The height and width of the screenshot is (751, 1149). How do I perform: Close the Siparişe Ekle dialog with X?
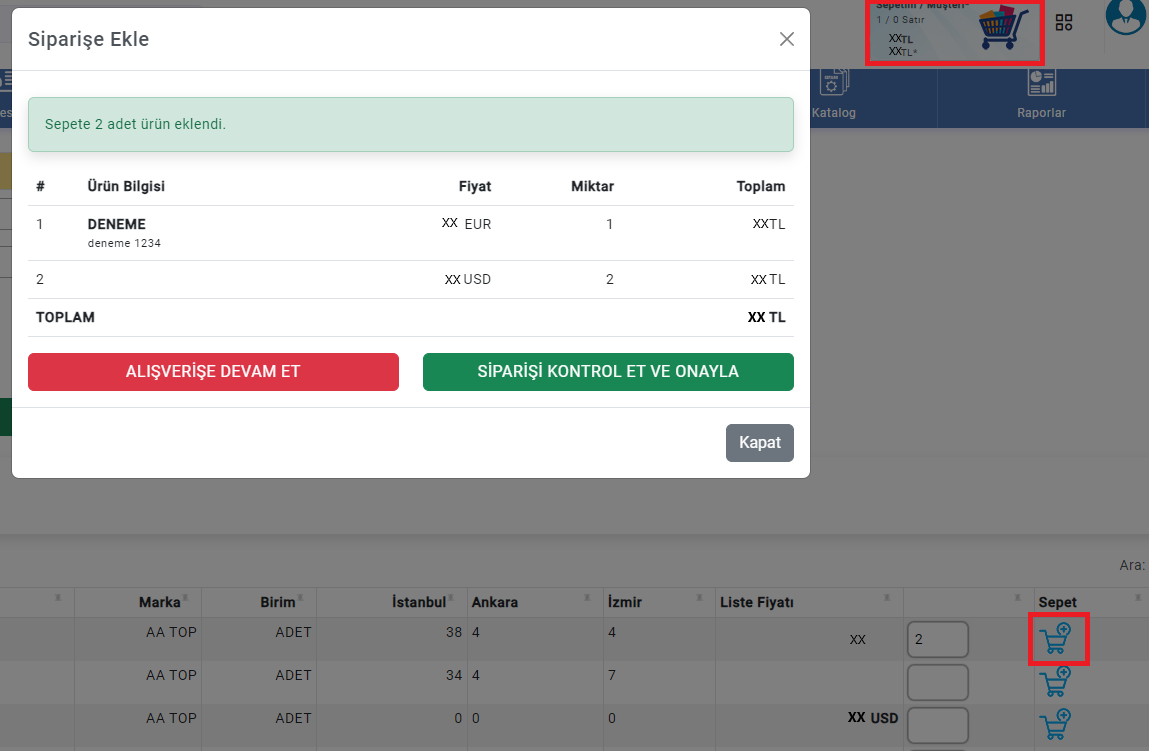point(787,39)
